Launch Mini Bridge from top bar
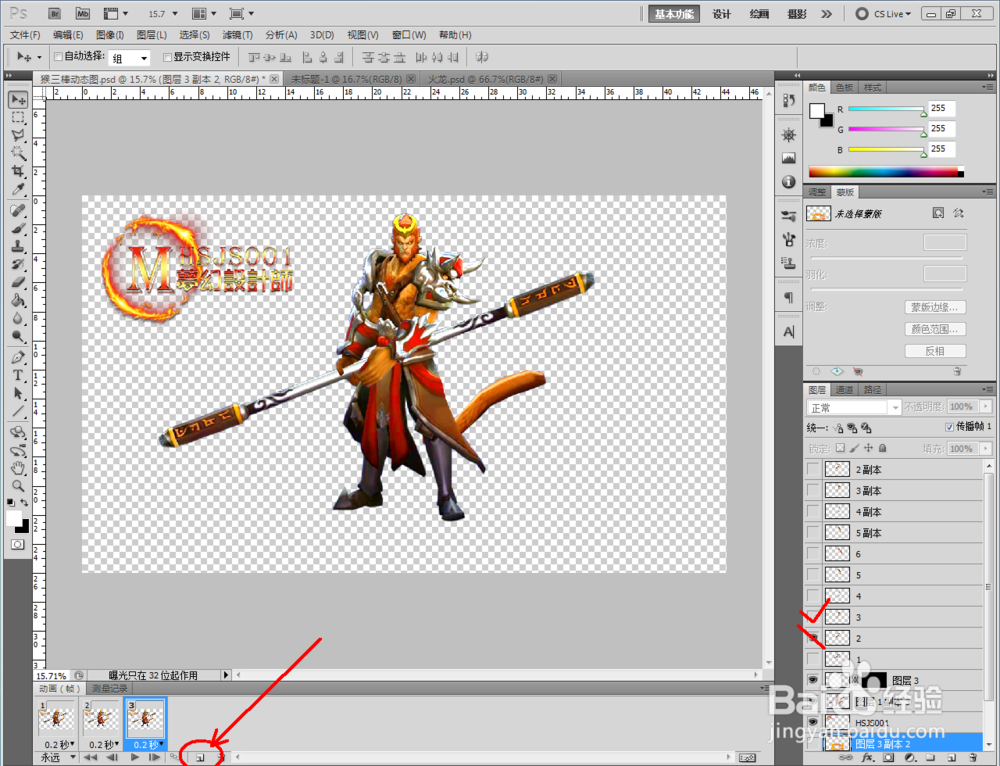1000x766 pixels. (x=83, y=13)
